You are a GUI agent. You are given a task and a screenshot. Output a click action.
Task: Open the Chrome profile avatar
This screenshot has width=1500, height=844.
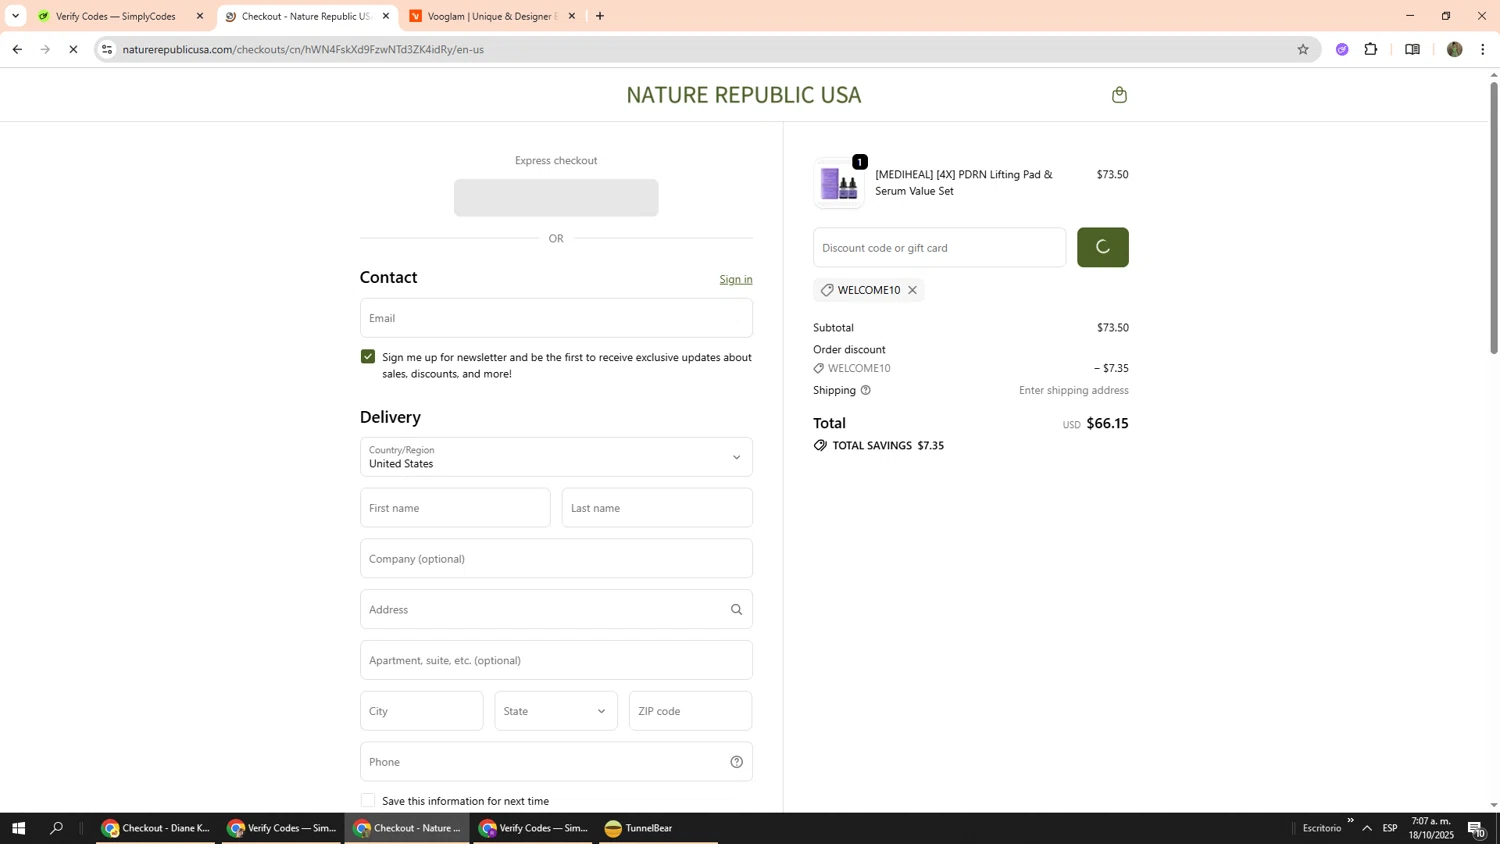[x=1455, y=49]
